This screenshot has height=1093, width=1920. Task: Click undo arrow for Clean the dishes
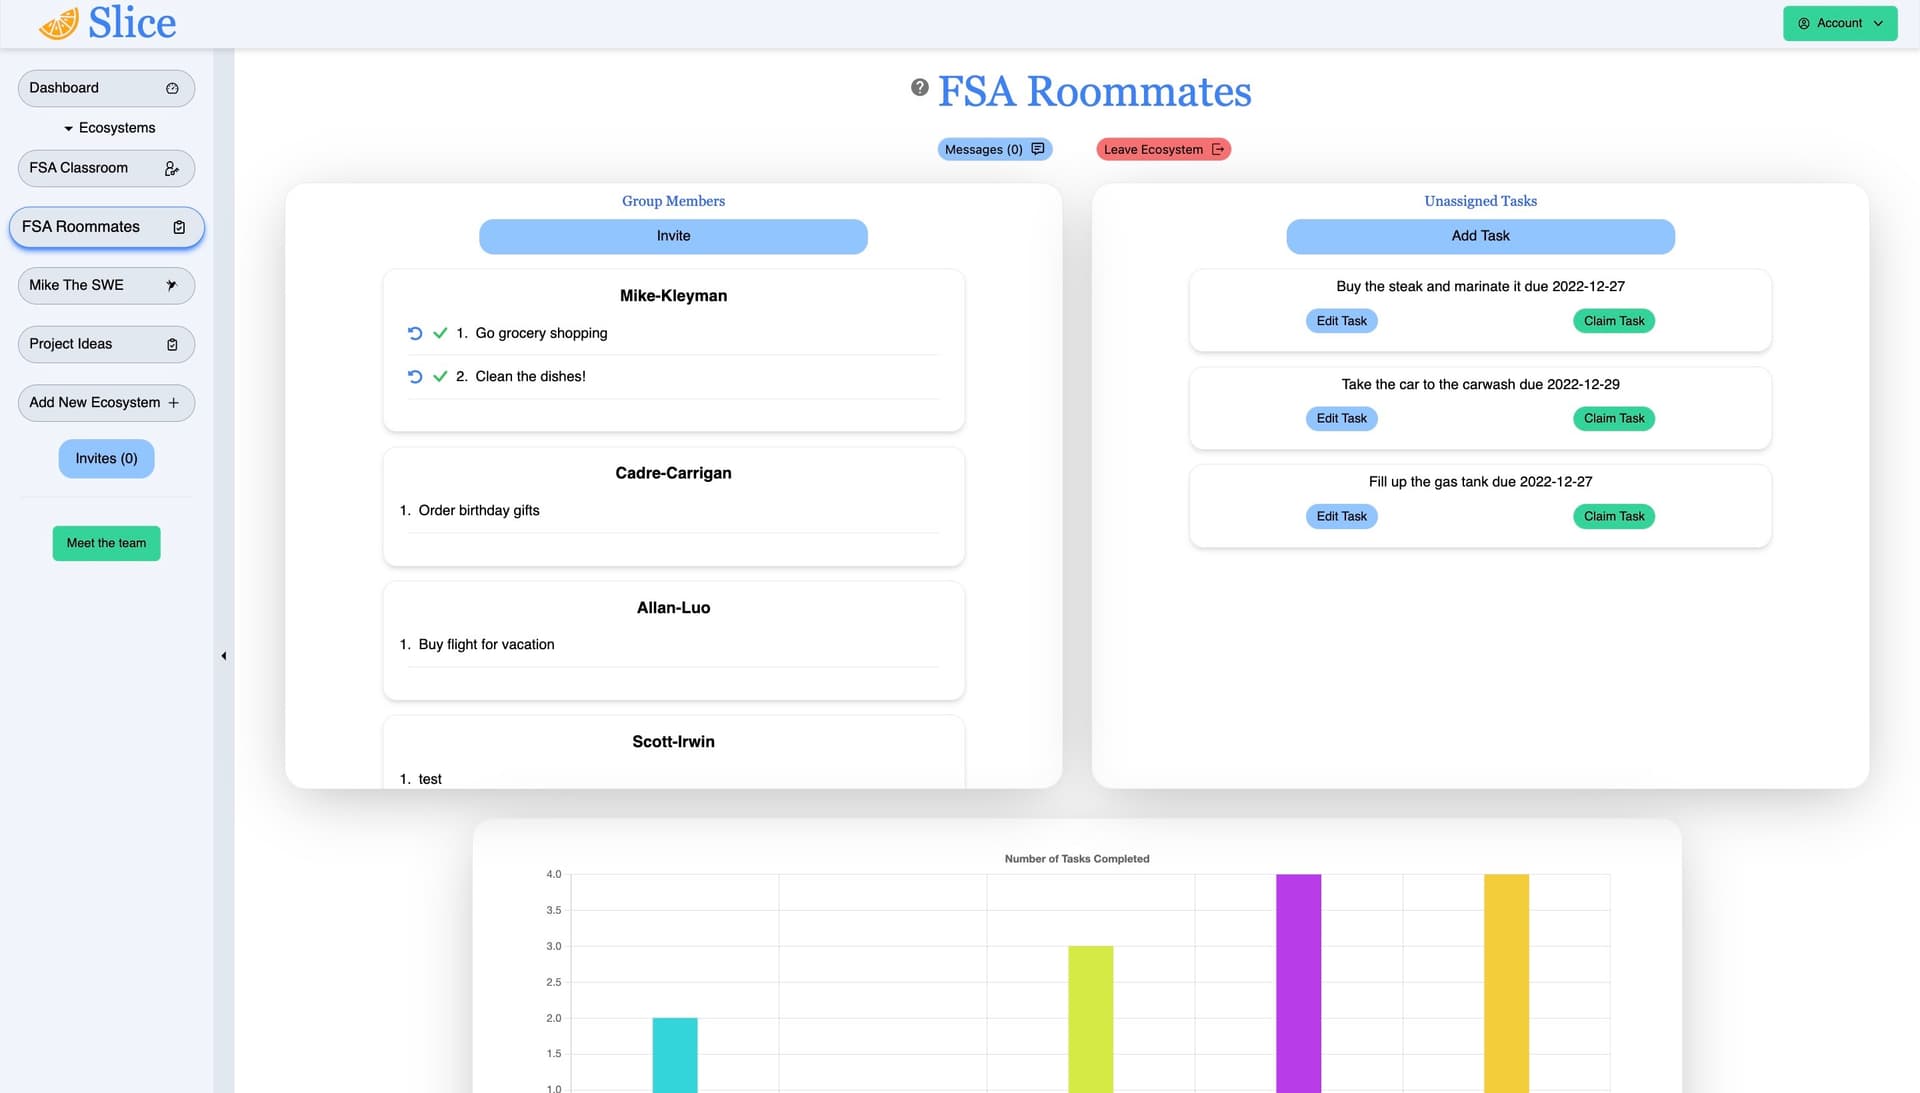click(x=415, y=377)
